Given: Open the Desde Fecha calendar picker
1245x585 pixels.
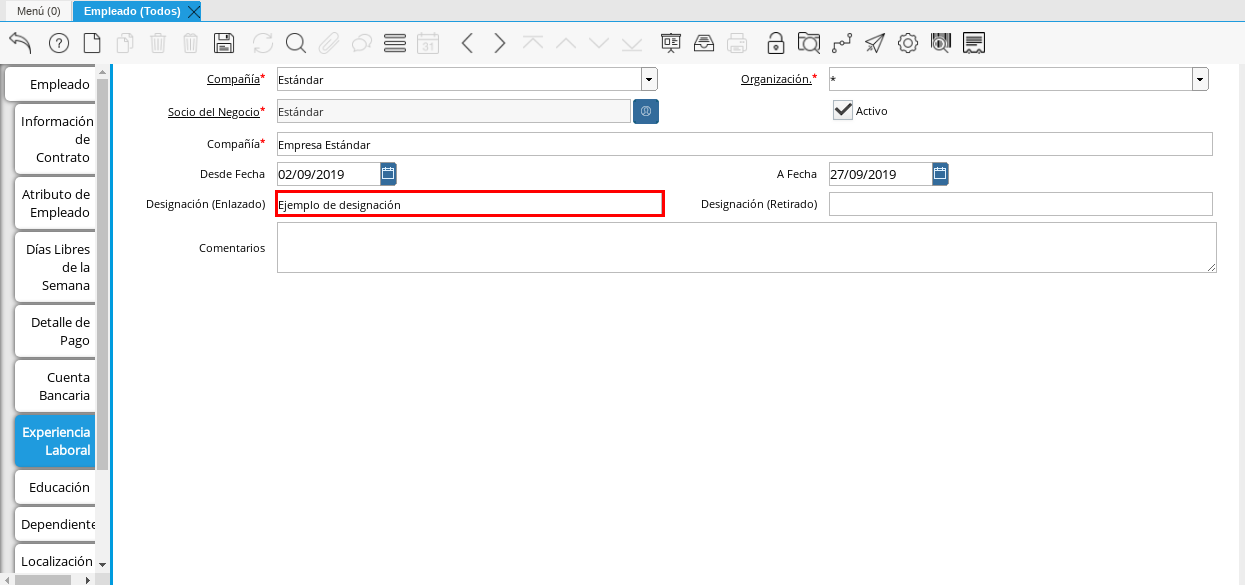Looking at the screenshot, I should (x=389, y=174).
